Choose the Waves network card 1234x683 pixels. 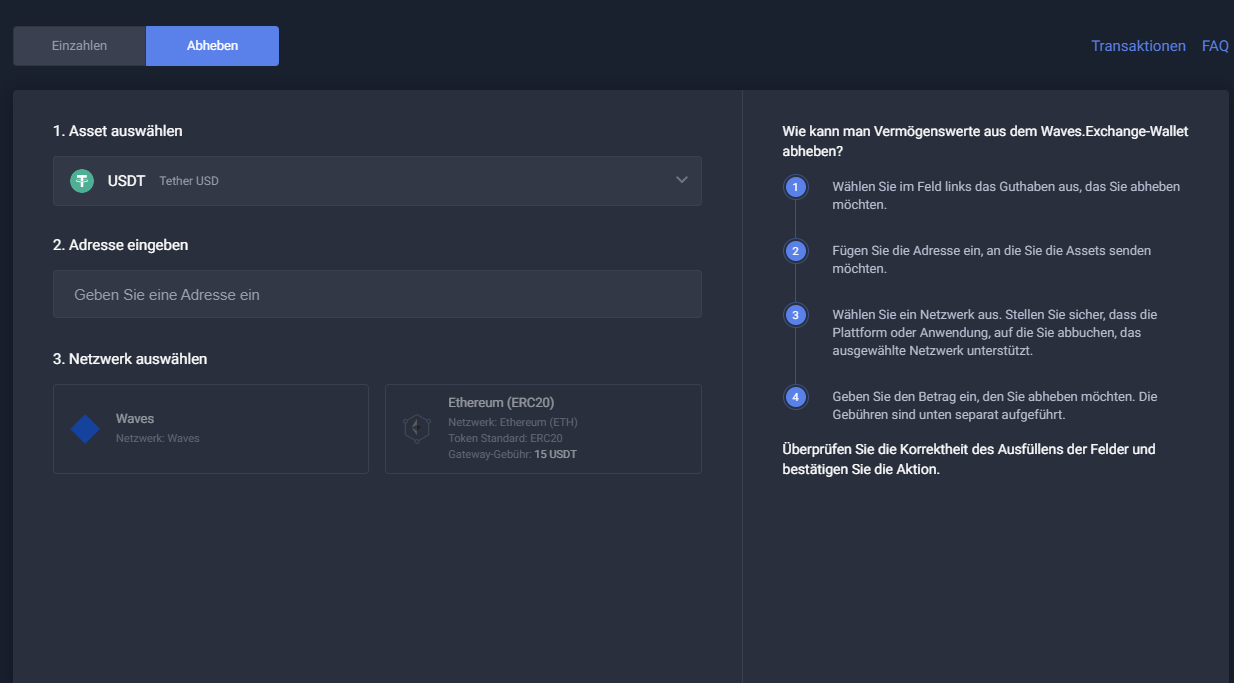211,429
